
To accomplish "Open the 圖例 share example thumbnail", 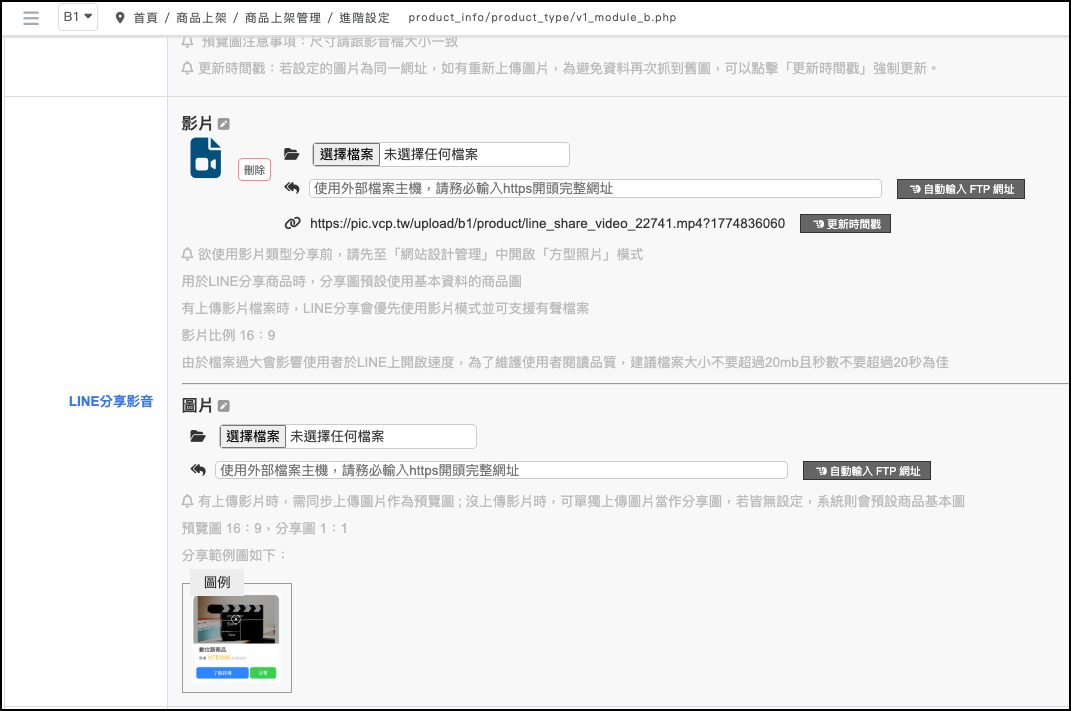I will coord(236,637).
